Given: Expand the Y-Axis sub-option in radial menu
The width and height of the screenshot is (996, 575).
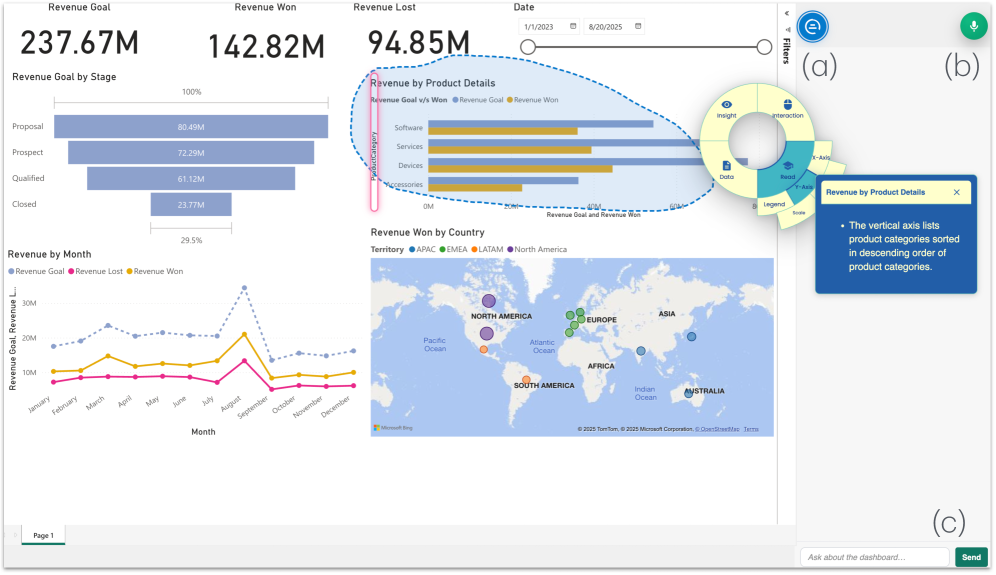Looking at the screenshot, I should [x=805, y=187].
